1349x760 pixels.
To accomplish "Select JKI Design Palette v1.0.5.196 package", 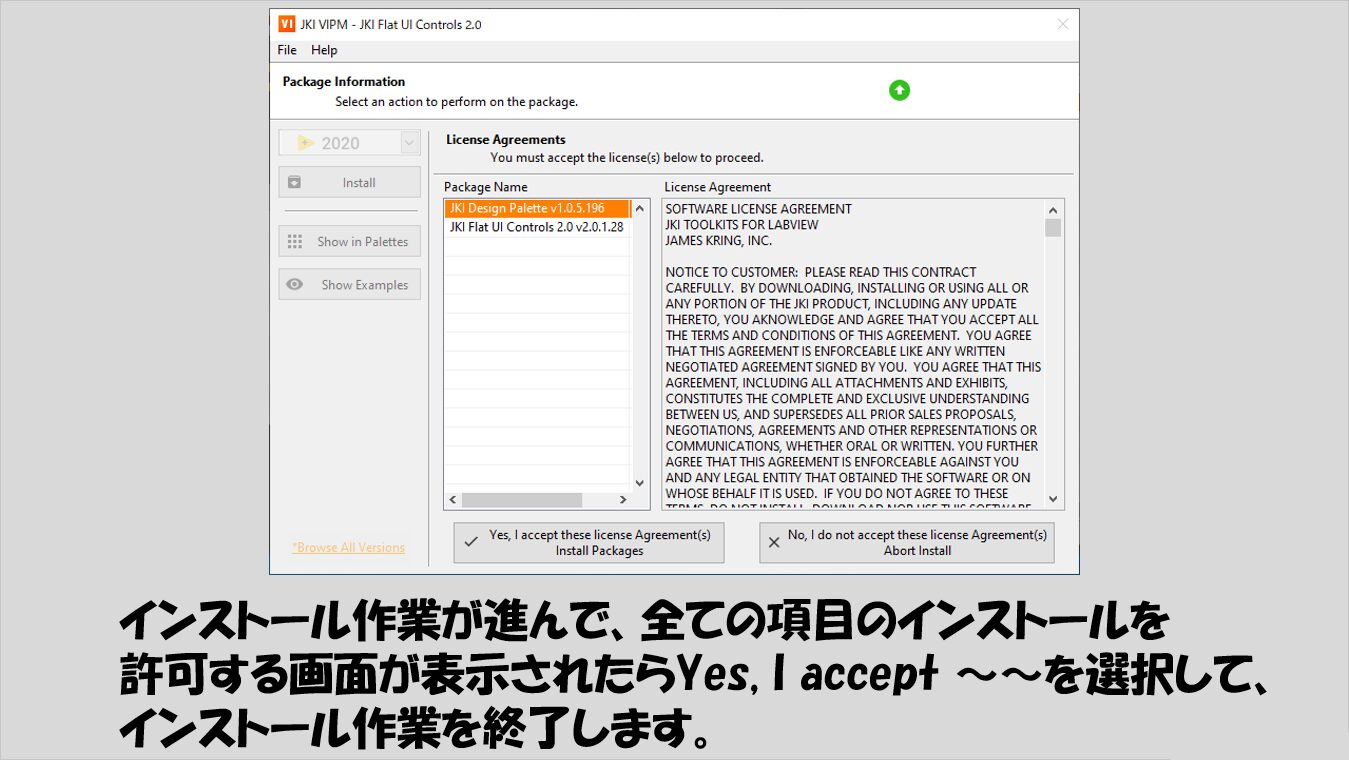I will (538, 208).
